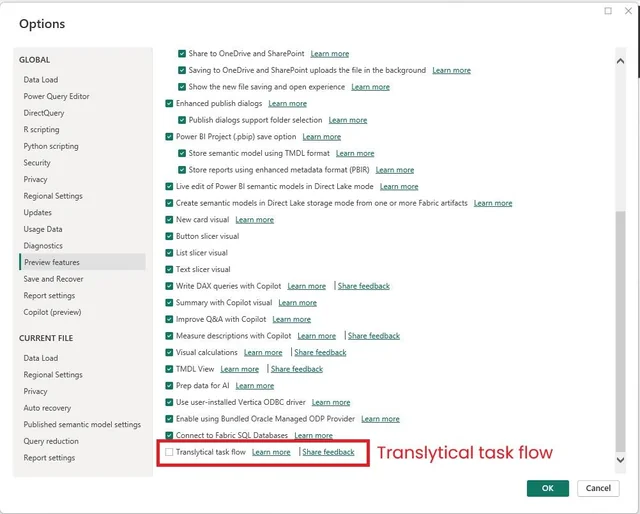Toggle Publish dialogs support folder selection
640x514 pixels.
182,120
